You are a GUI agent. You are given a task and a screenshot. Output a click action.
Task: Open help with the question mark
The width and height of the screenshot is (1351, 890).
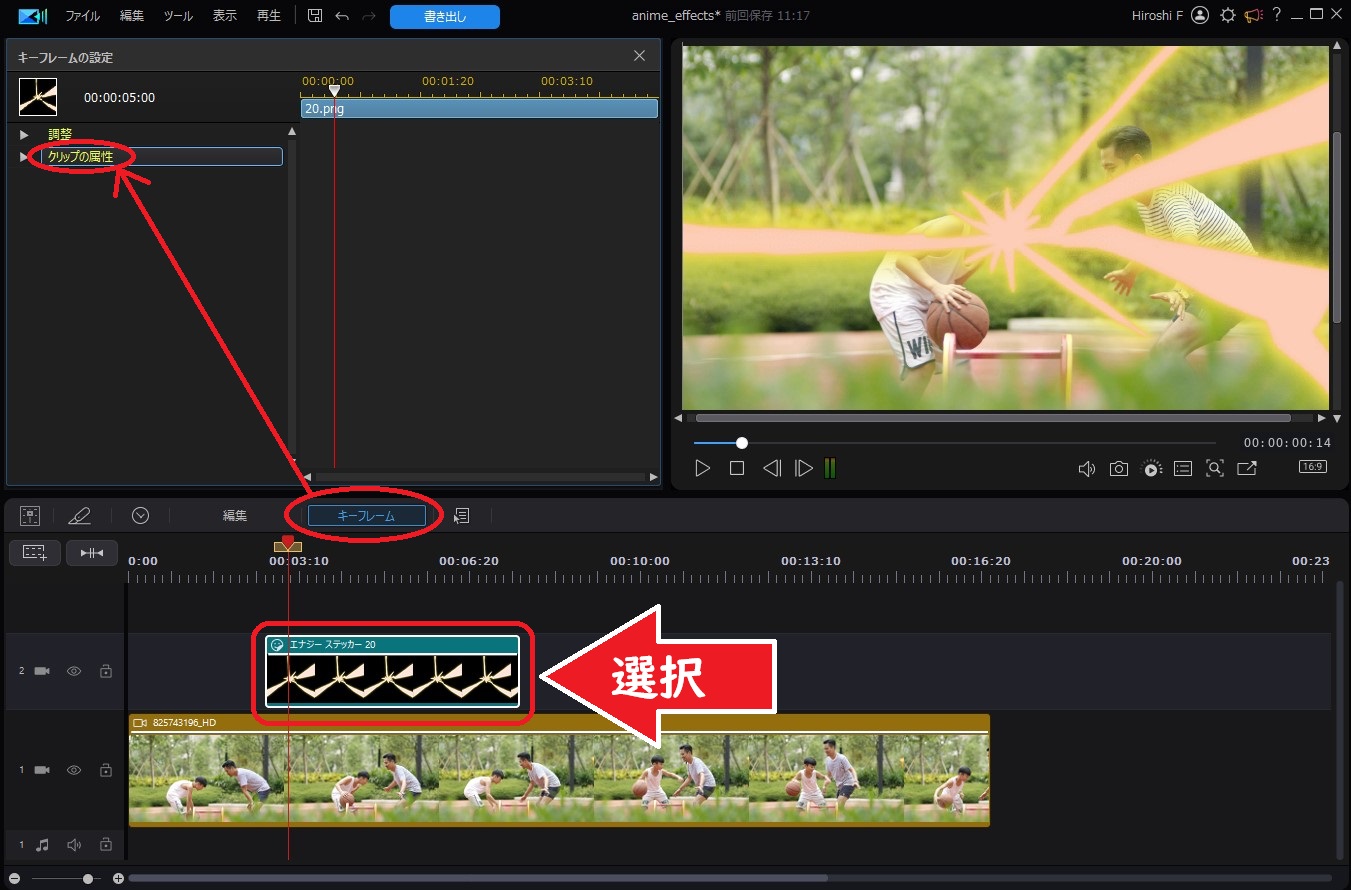pyautogui.click(x=1277, y=15)
